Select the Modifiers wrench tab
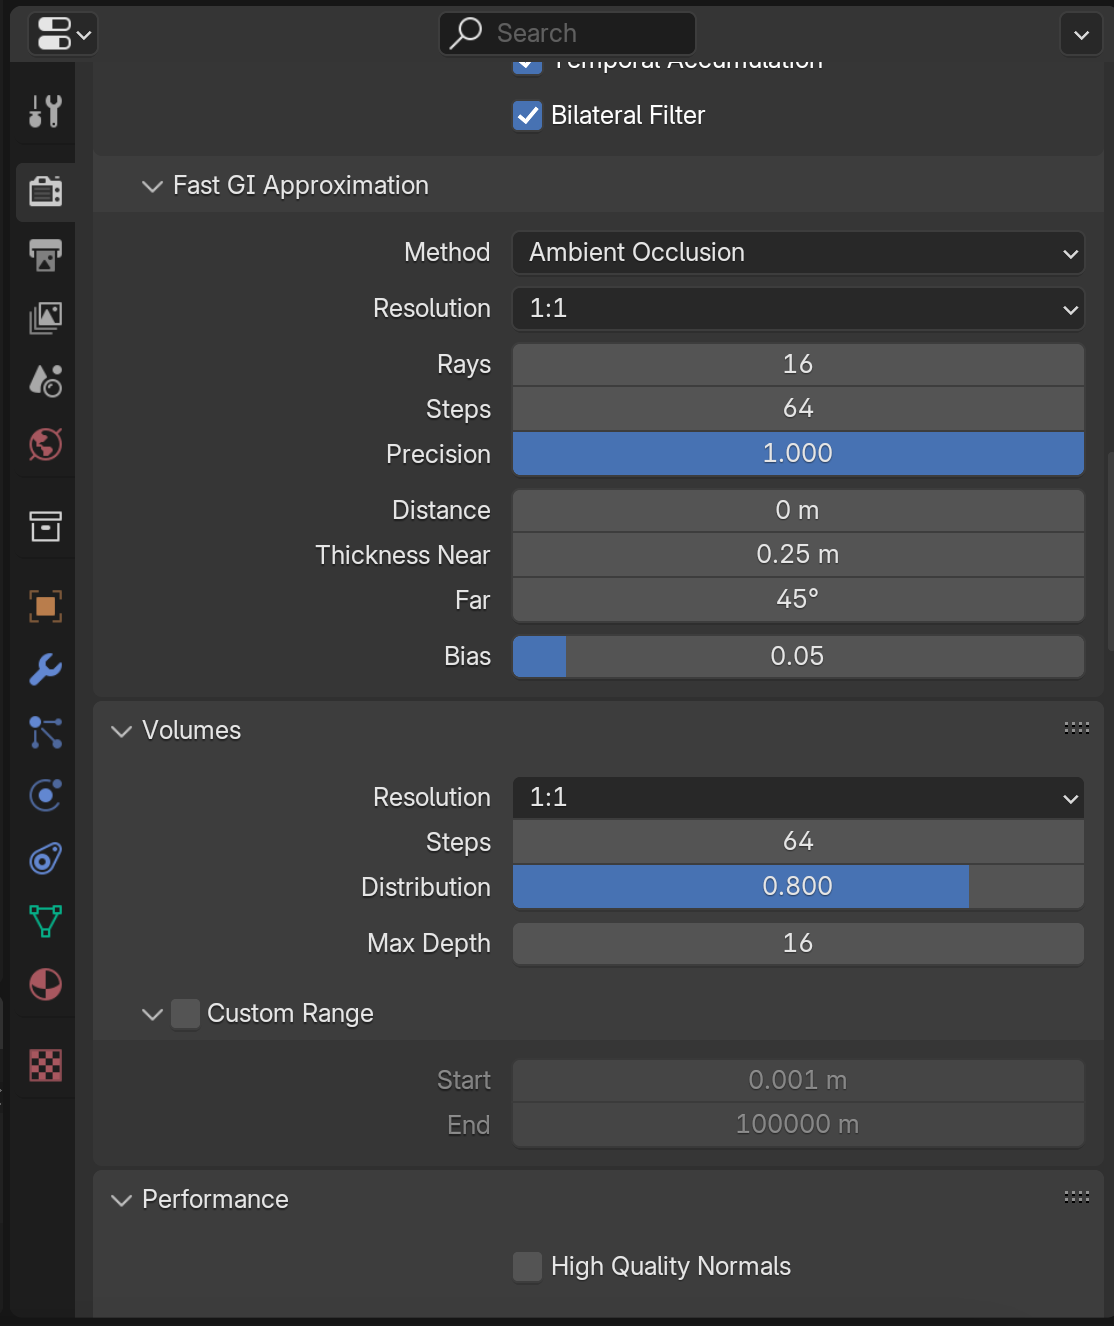 click(46, 669)
